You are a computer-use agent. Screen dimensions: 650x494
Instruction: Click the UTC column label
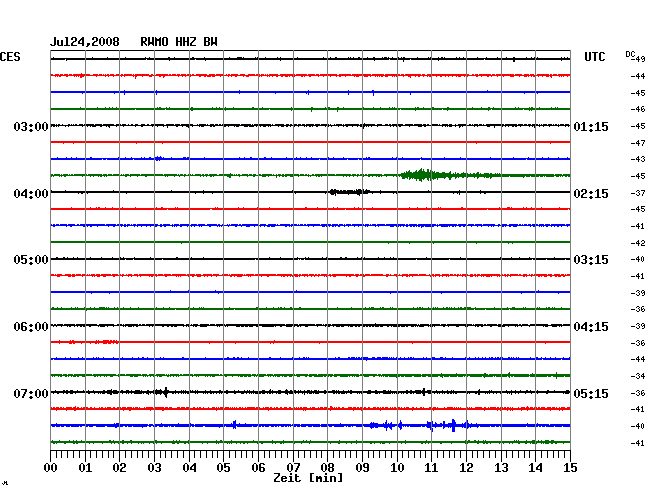point(595,57)
